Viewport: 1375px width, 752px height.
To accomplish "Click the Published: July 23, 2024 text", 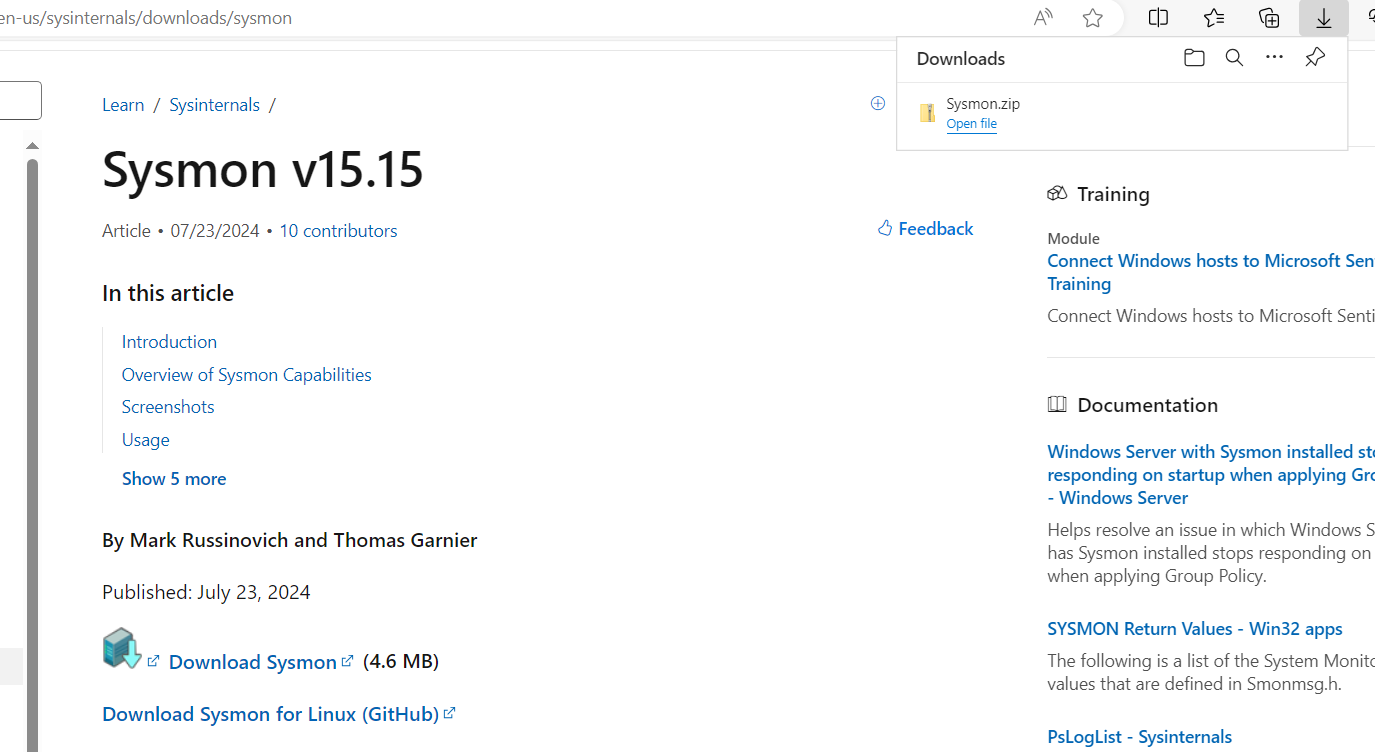I will (206, 591).
